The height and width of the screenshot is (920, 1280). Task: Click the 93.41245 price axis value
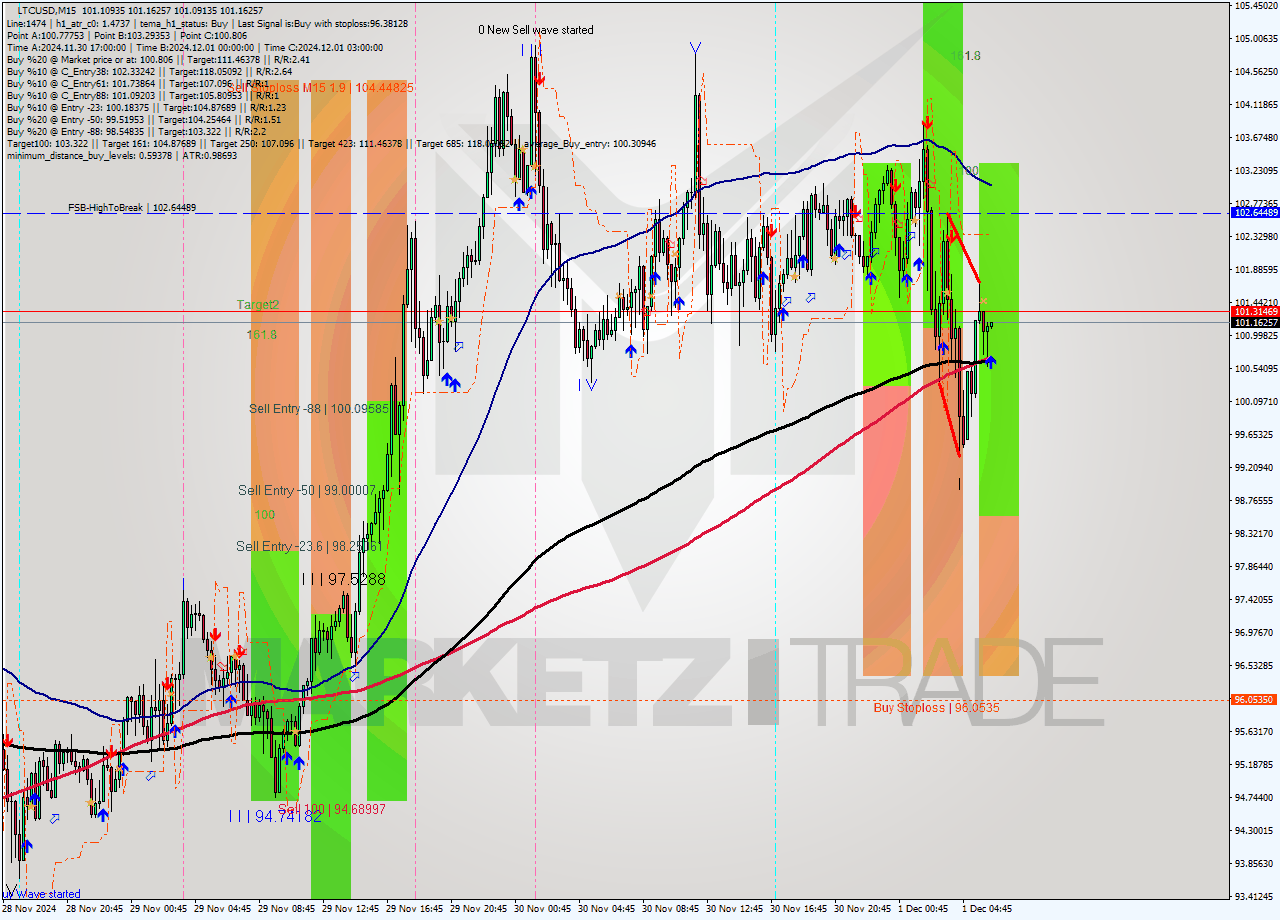(1255, 896)
